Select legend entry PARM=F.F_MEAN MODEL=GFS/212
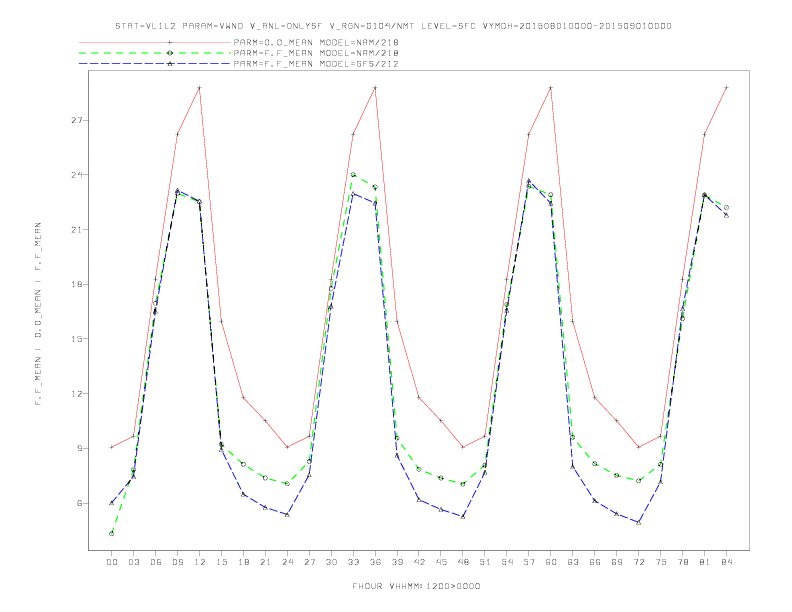 pos(316,64)
